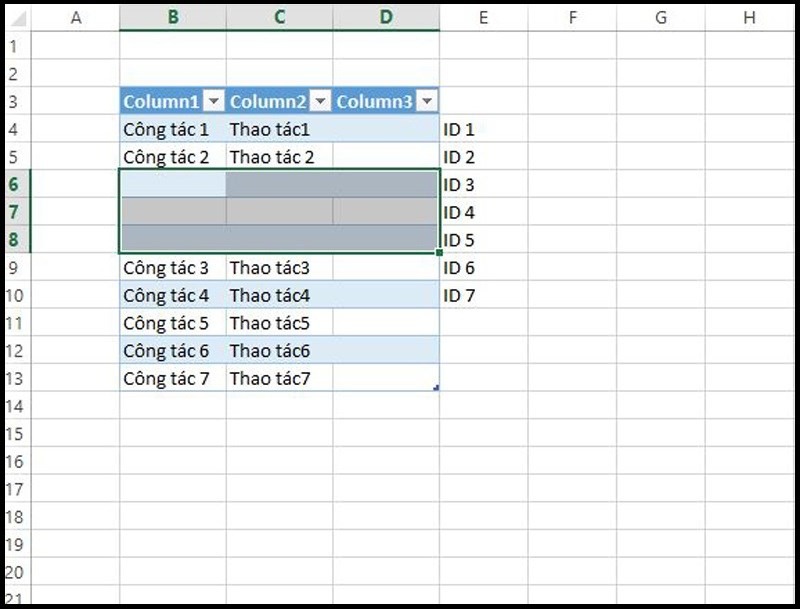Click the cell containing Công tác 7
The height and width of the screenshot is (609, 800).
[173, 378]
